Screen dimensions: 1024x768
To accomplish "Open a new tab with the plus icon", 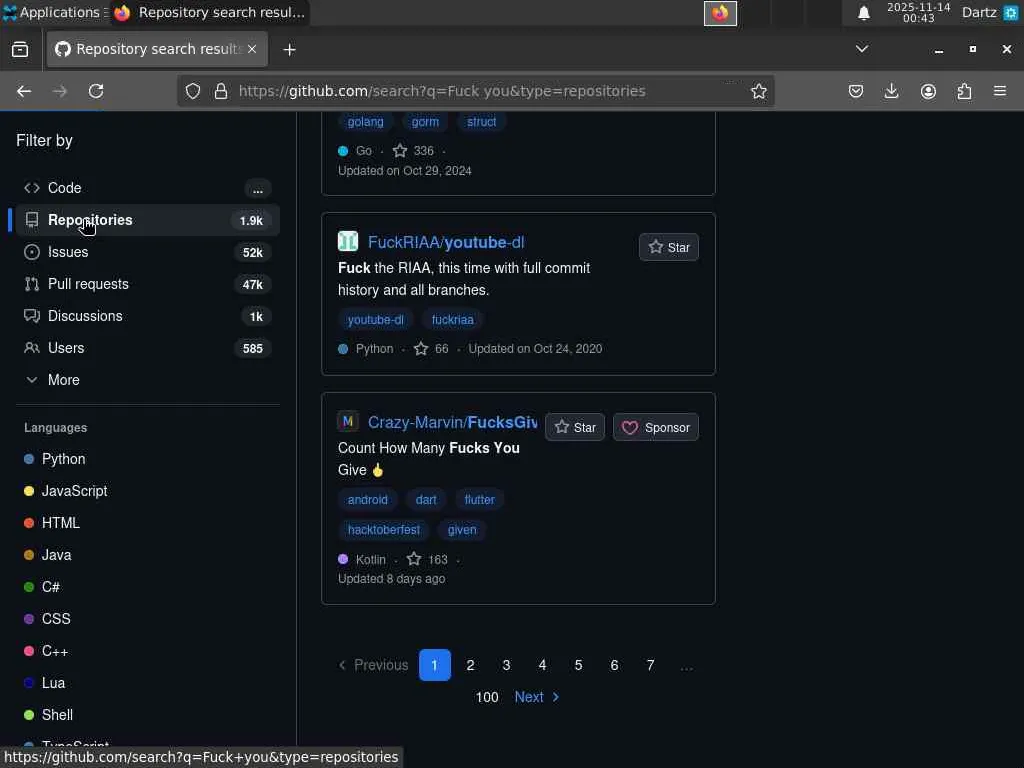I will coord(289,50).
